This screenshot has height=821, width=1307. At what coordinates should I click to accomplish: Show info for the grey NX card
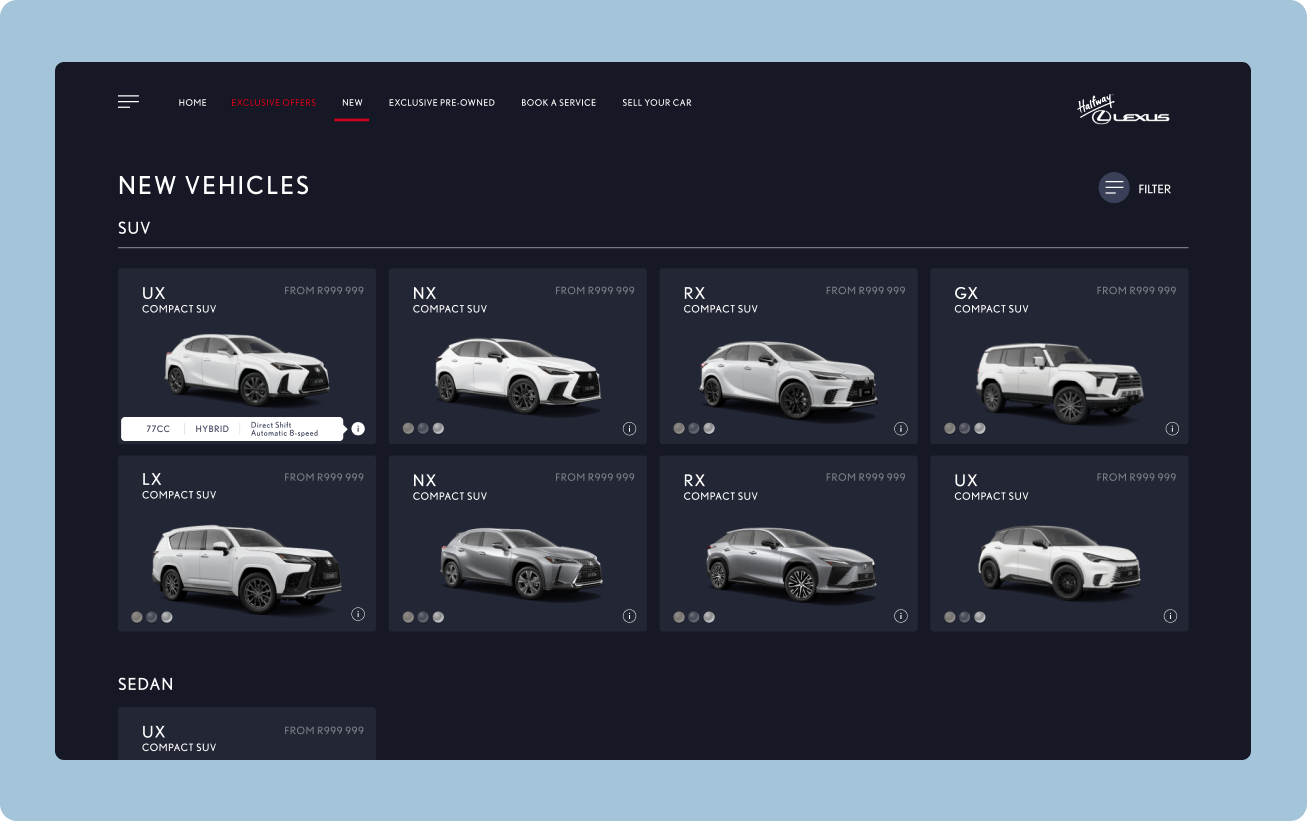[629, 616]
